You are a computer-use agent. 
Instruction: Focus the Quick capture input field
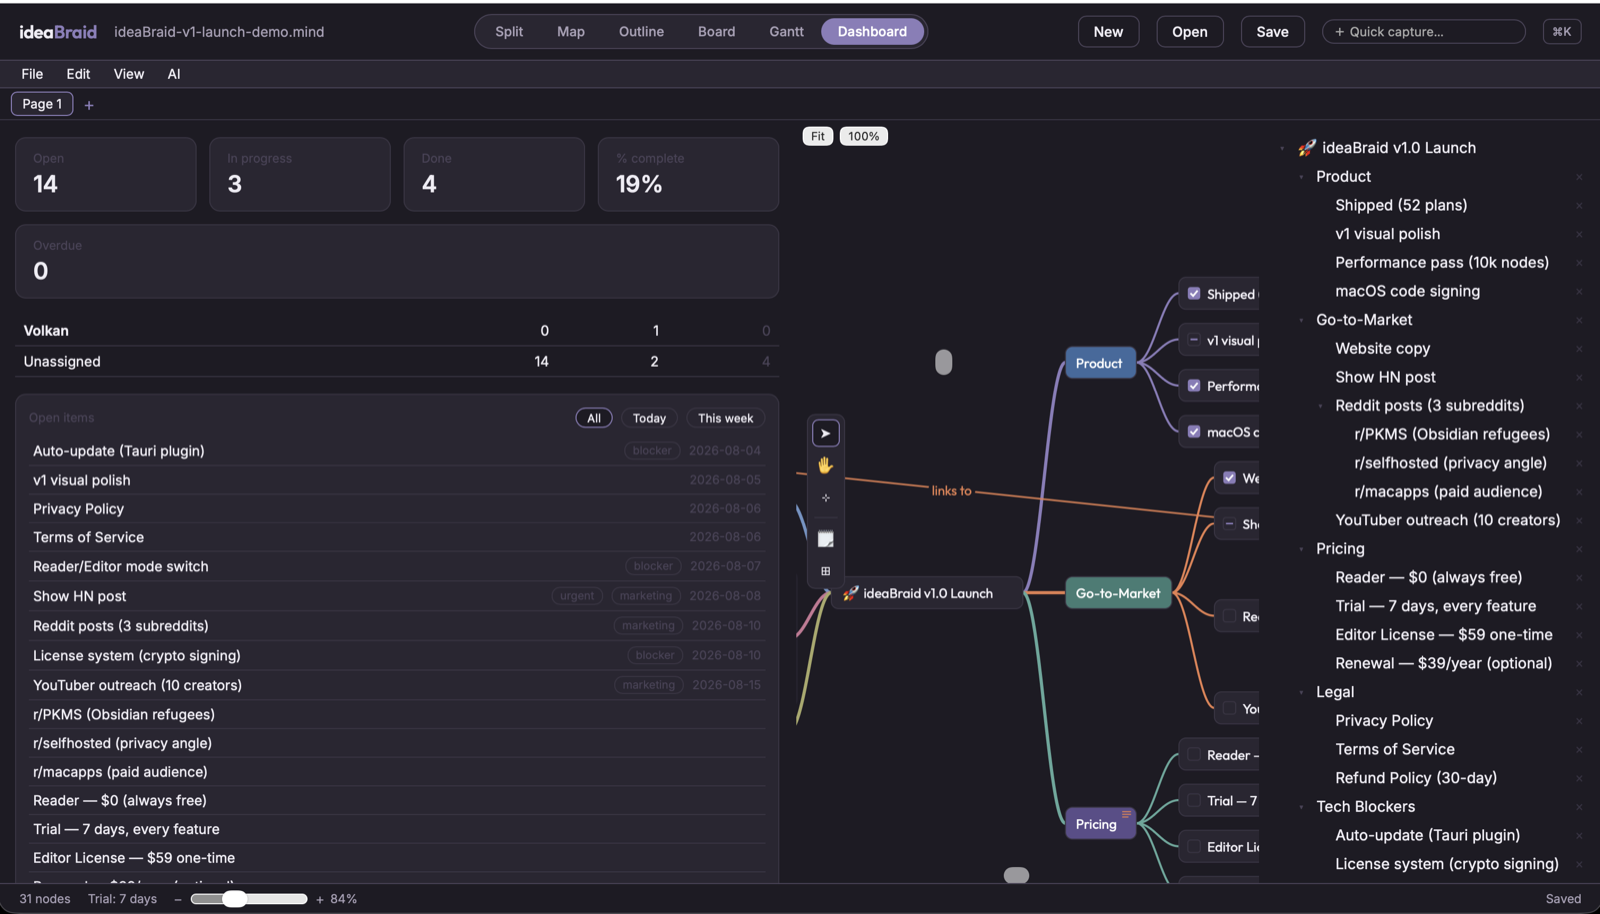[x=1424, y=32]
